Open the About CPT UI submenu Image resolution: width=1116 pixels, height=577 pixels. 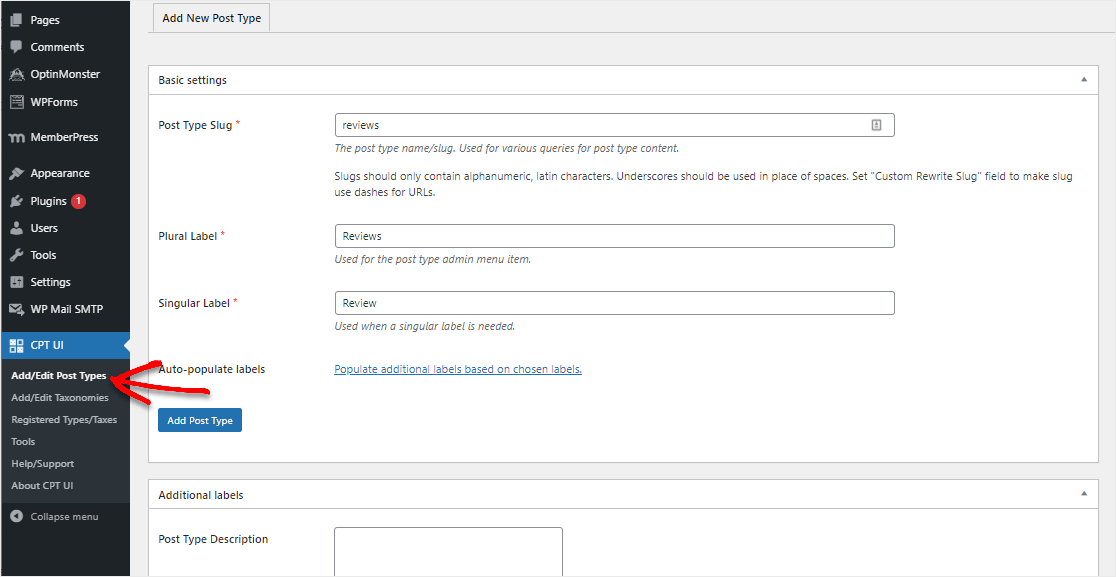tap(43, 486)
